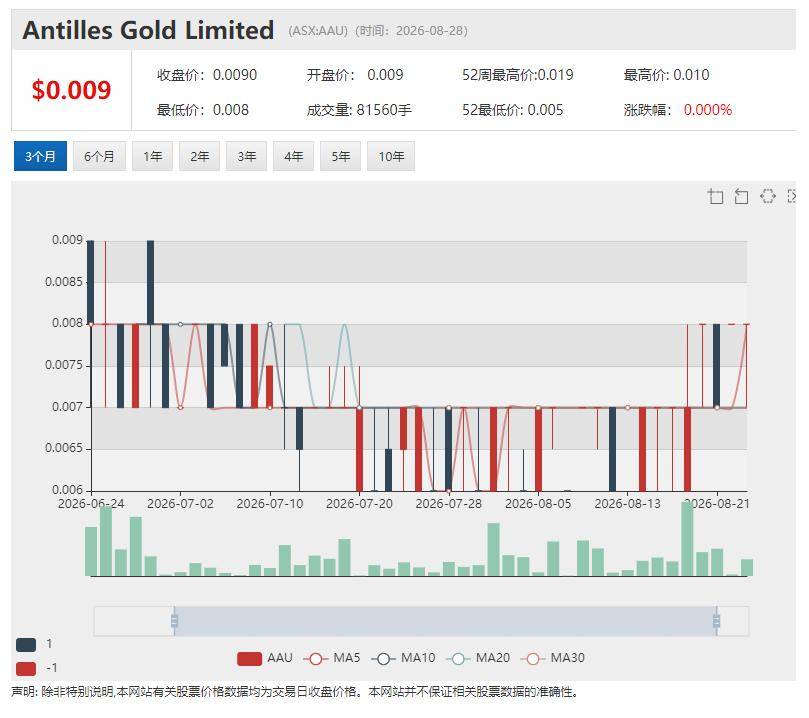The image size is (809, 718).
Task: Select the polygon brush selection icon
Action: [767, 196]
